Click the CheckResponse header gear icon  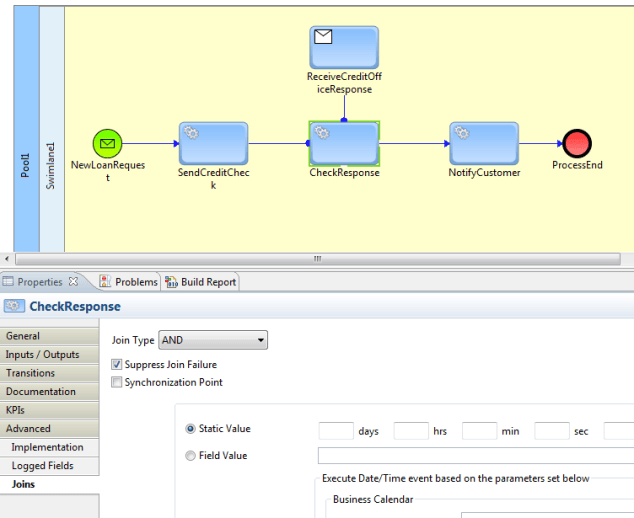coord(14,306)
